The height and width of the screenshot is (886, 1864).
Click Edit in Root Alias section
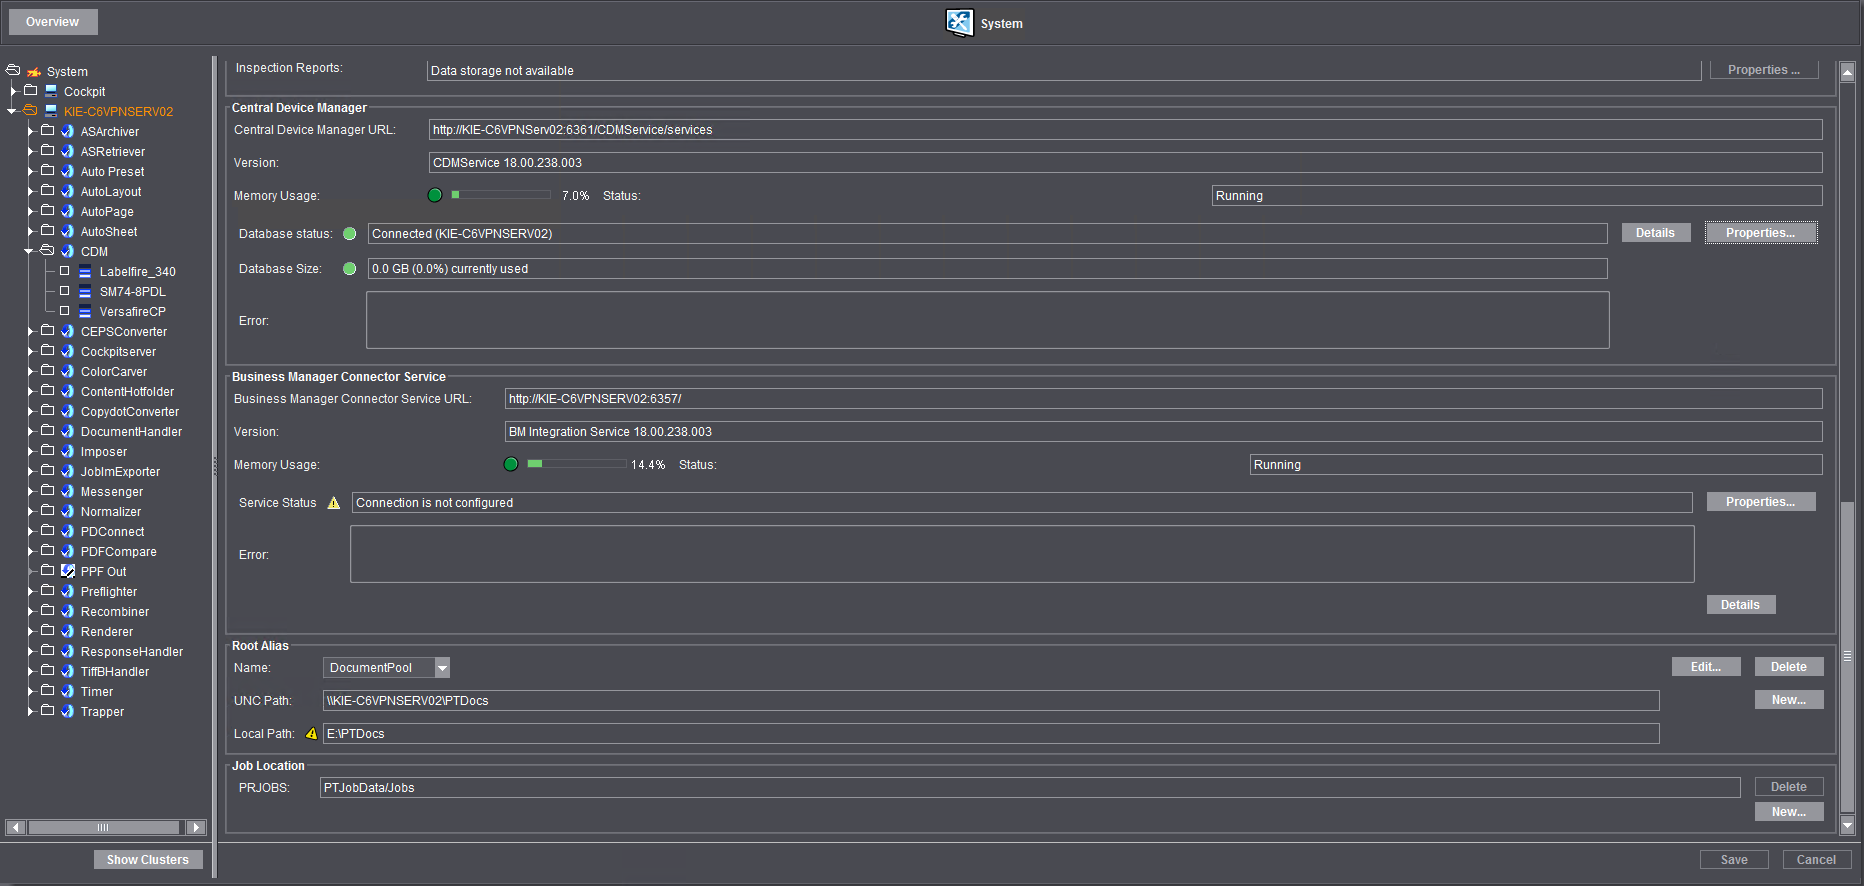pyautogui.click(x=1706, y=667)
